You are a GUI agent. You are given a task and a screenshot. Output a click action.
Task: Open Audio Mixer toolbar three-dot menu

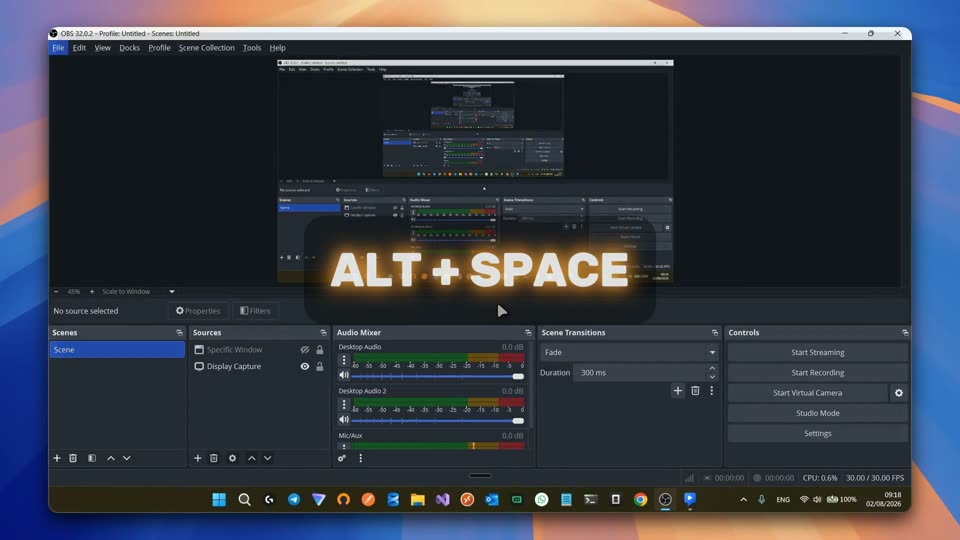tap(361, 458)
